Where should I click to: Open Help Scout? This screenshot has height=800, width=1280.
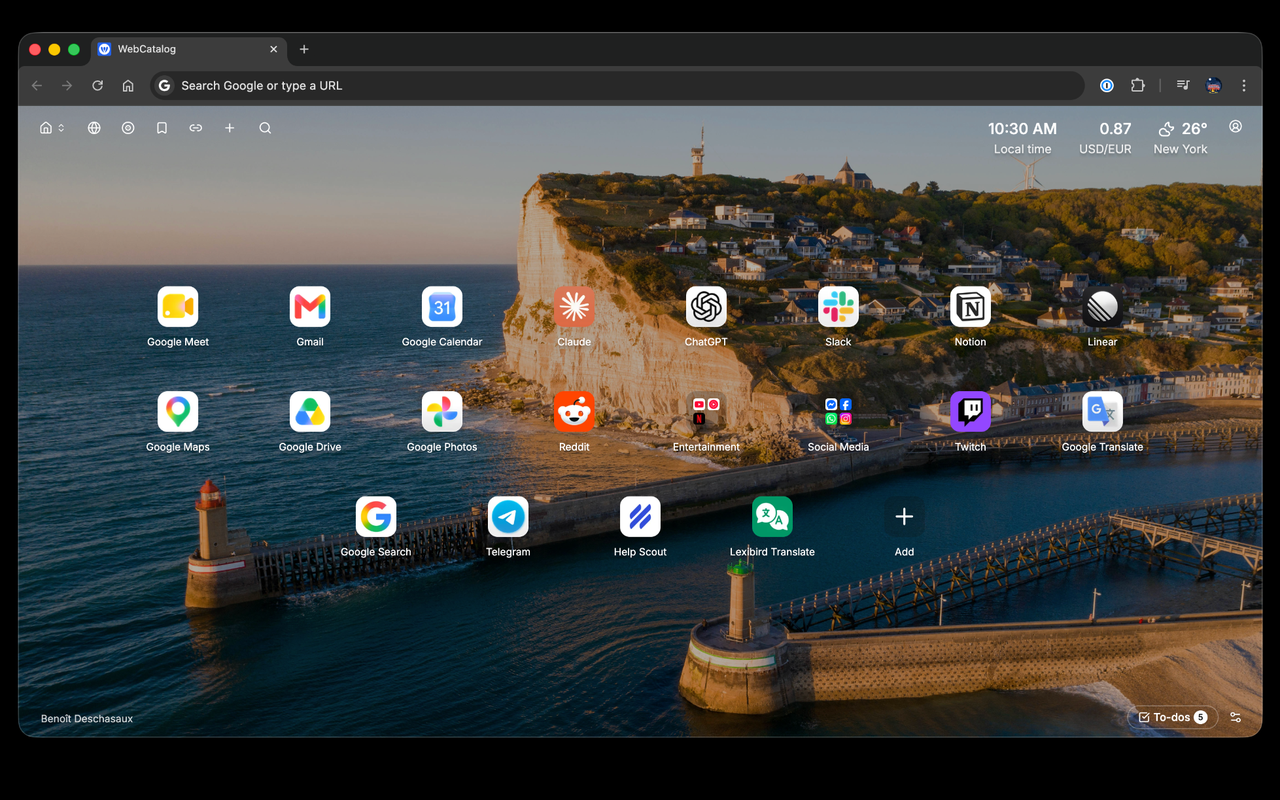tap(640, 517)
